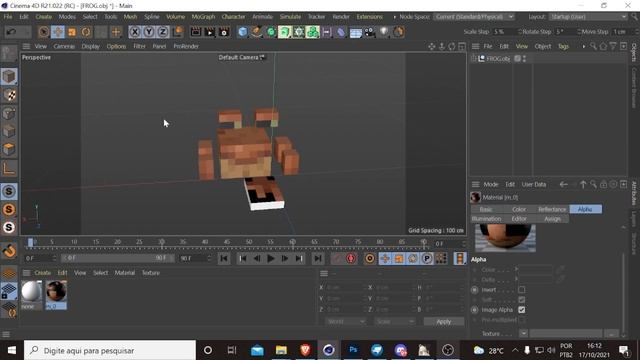
Task: Open viewport Cameras menu
Action: (64, 46)
